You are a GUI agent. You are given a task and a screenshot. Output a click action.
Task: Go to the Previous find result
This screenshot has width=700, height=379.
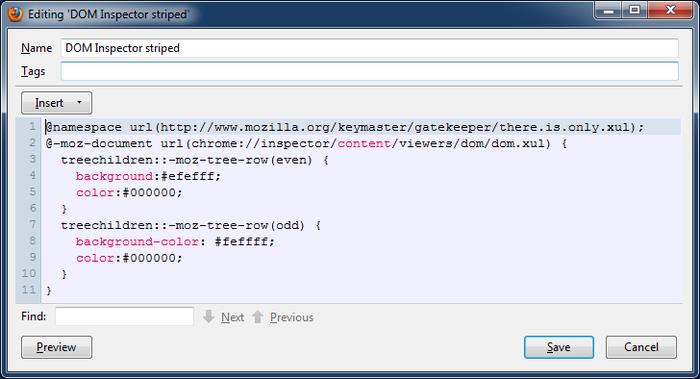pyautogui.click(x=292, y=317)
